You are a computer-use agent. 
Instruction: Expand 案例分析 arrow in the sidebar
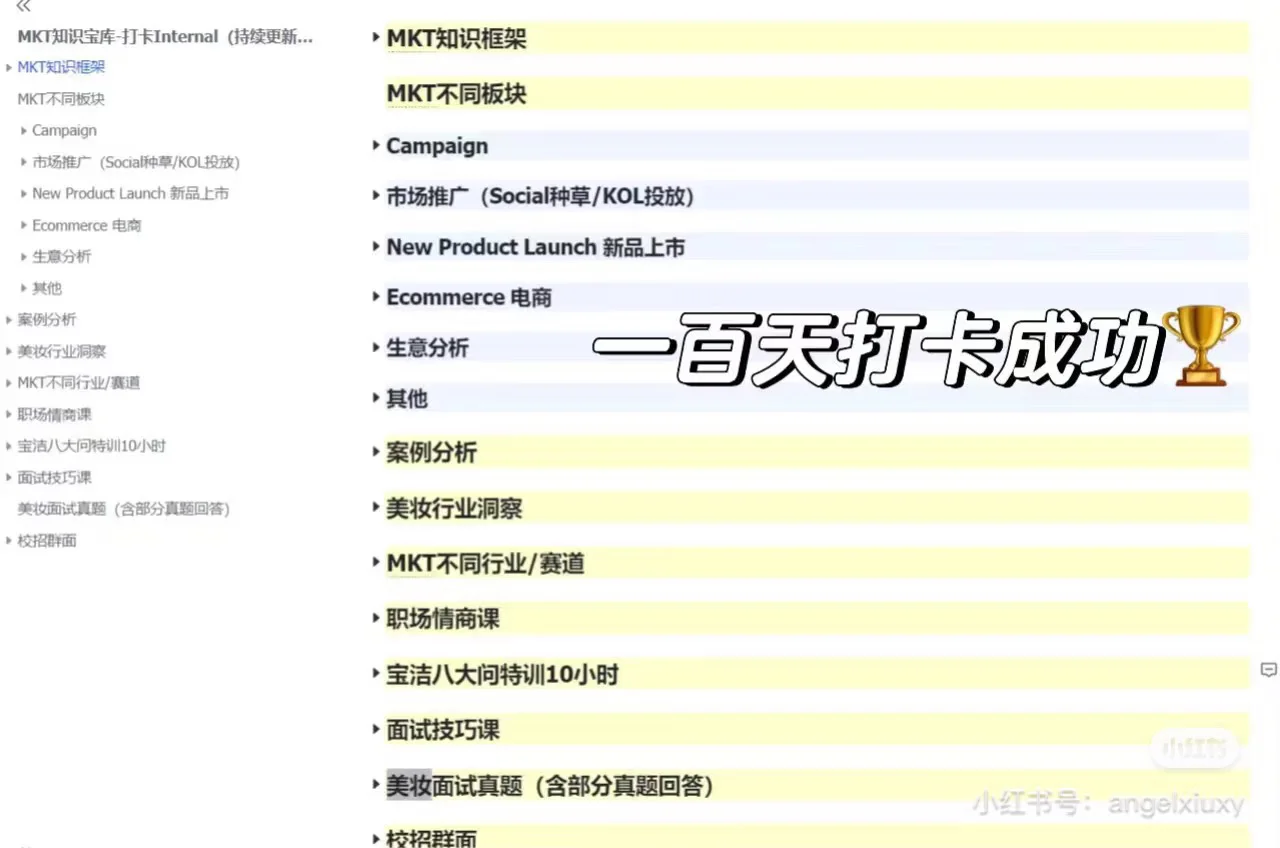[9, 320]
